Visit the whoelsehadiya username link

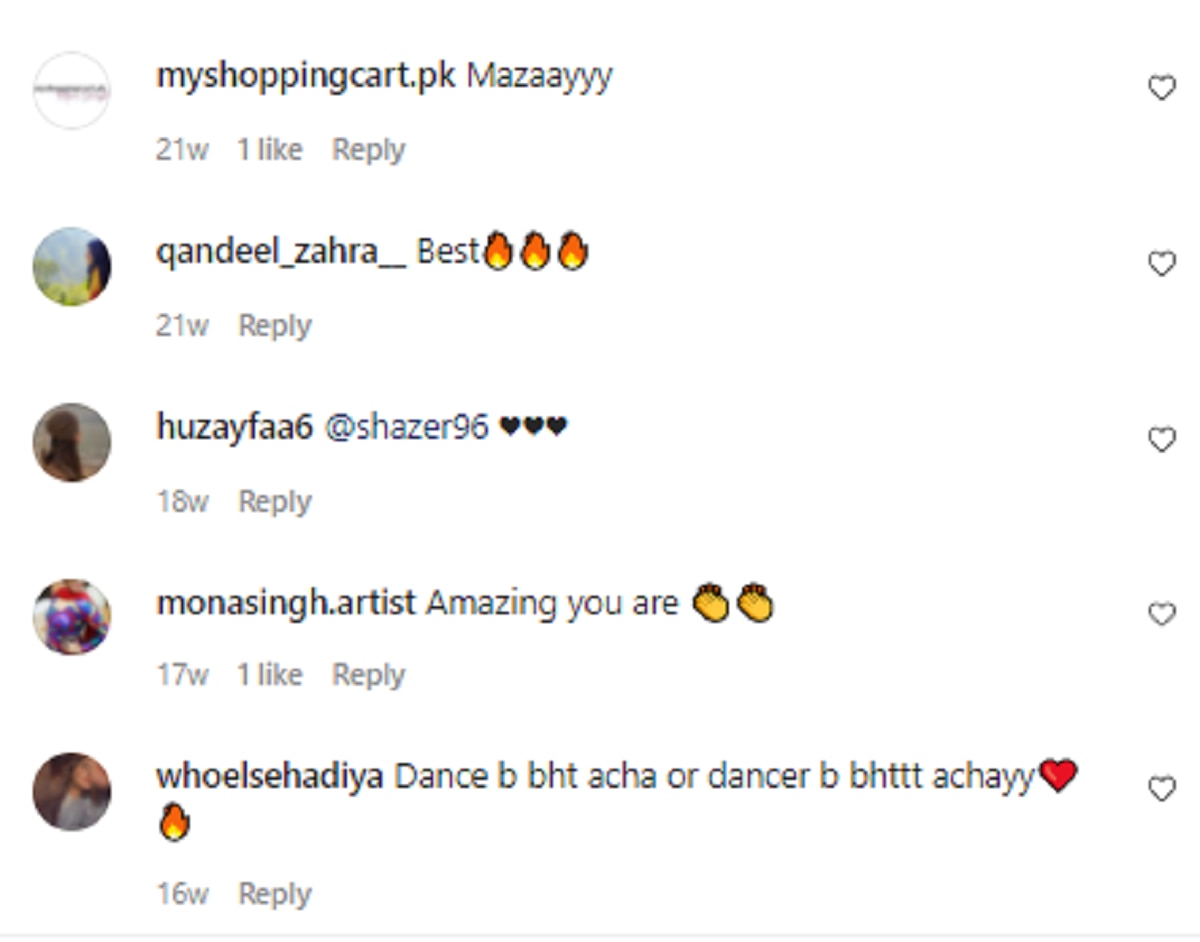point(270,777)
